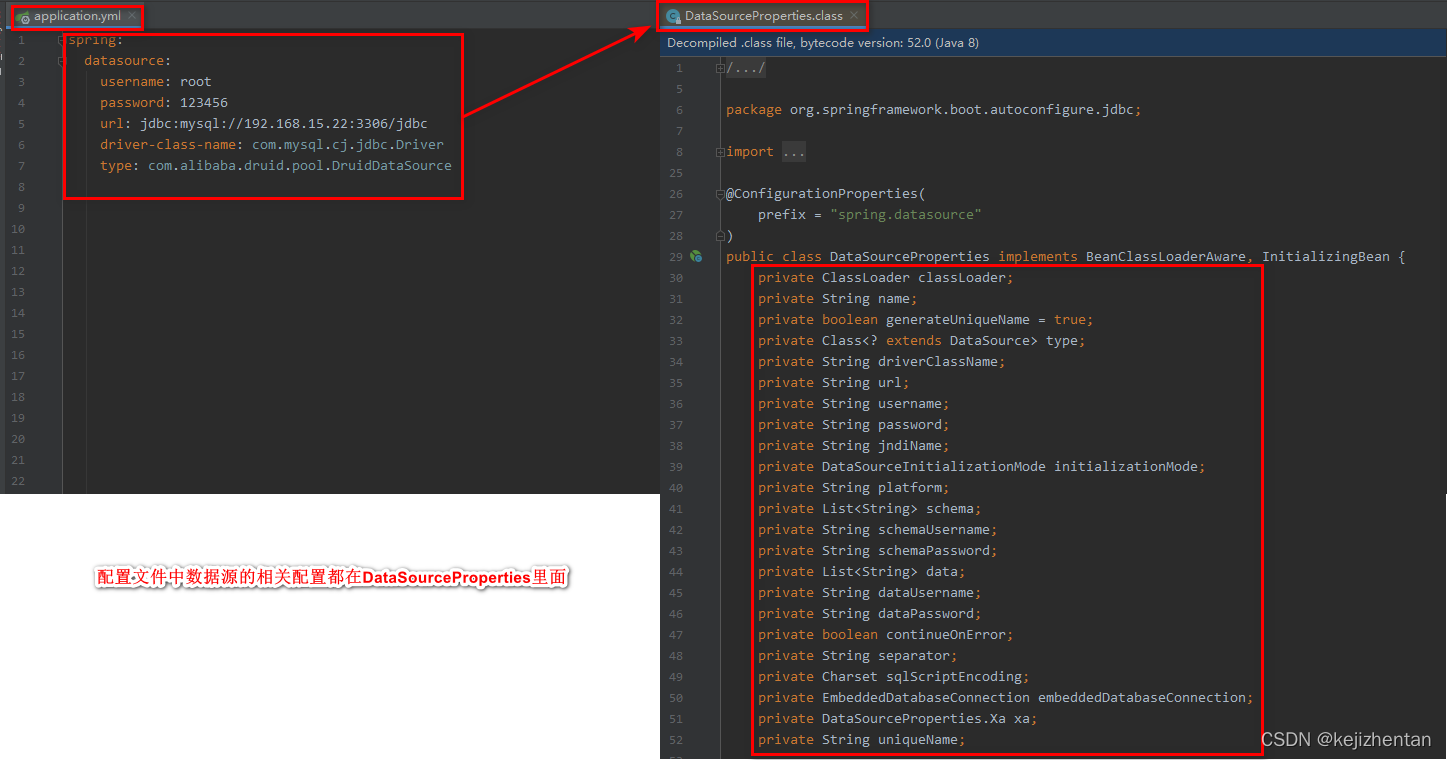Click the driverClassName field declaration

point(881,362)
